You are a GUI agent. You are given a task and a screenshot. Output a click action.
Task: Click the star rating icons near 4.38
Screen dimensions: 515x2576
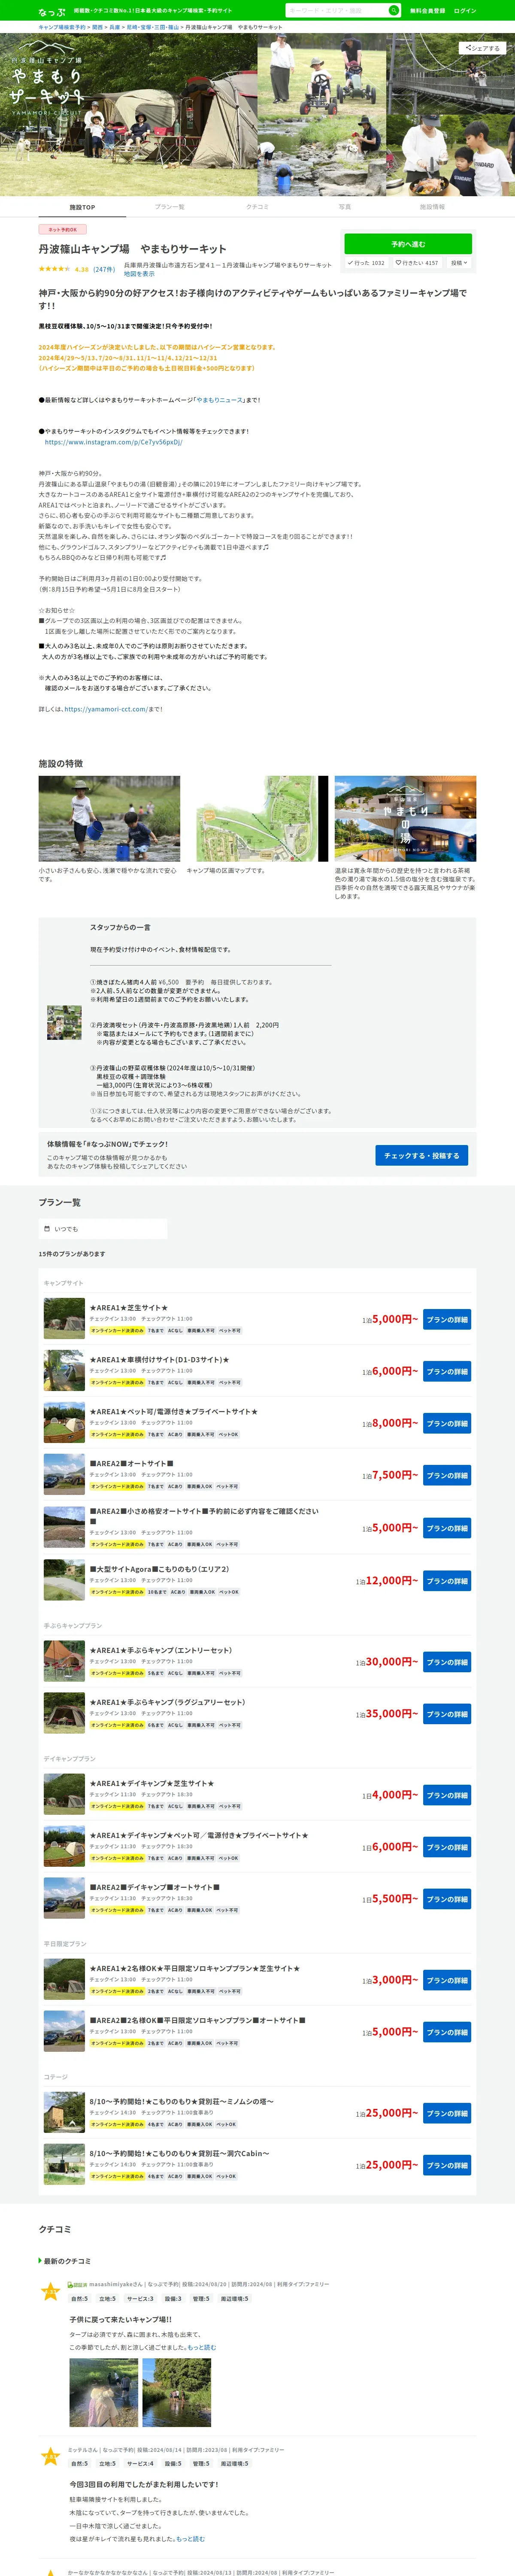[x=54, y=269]
